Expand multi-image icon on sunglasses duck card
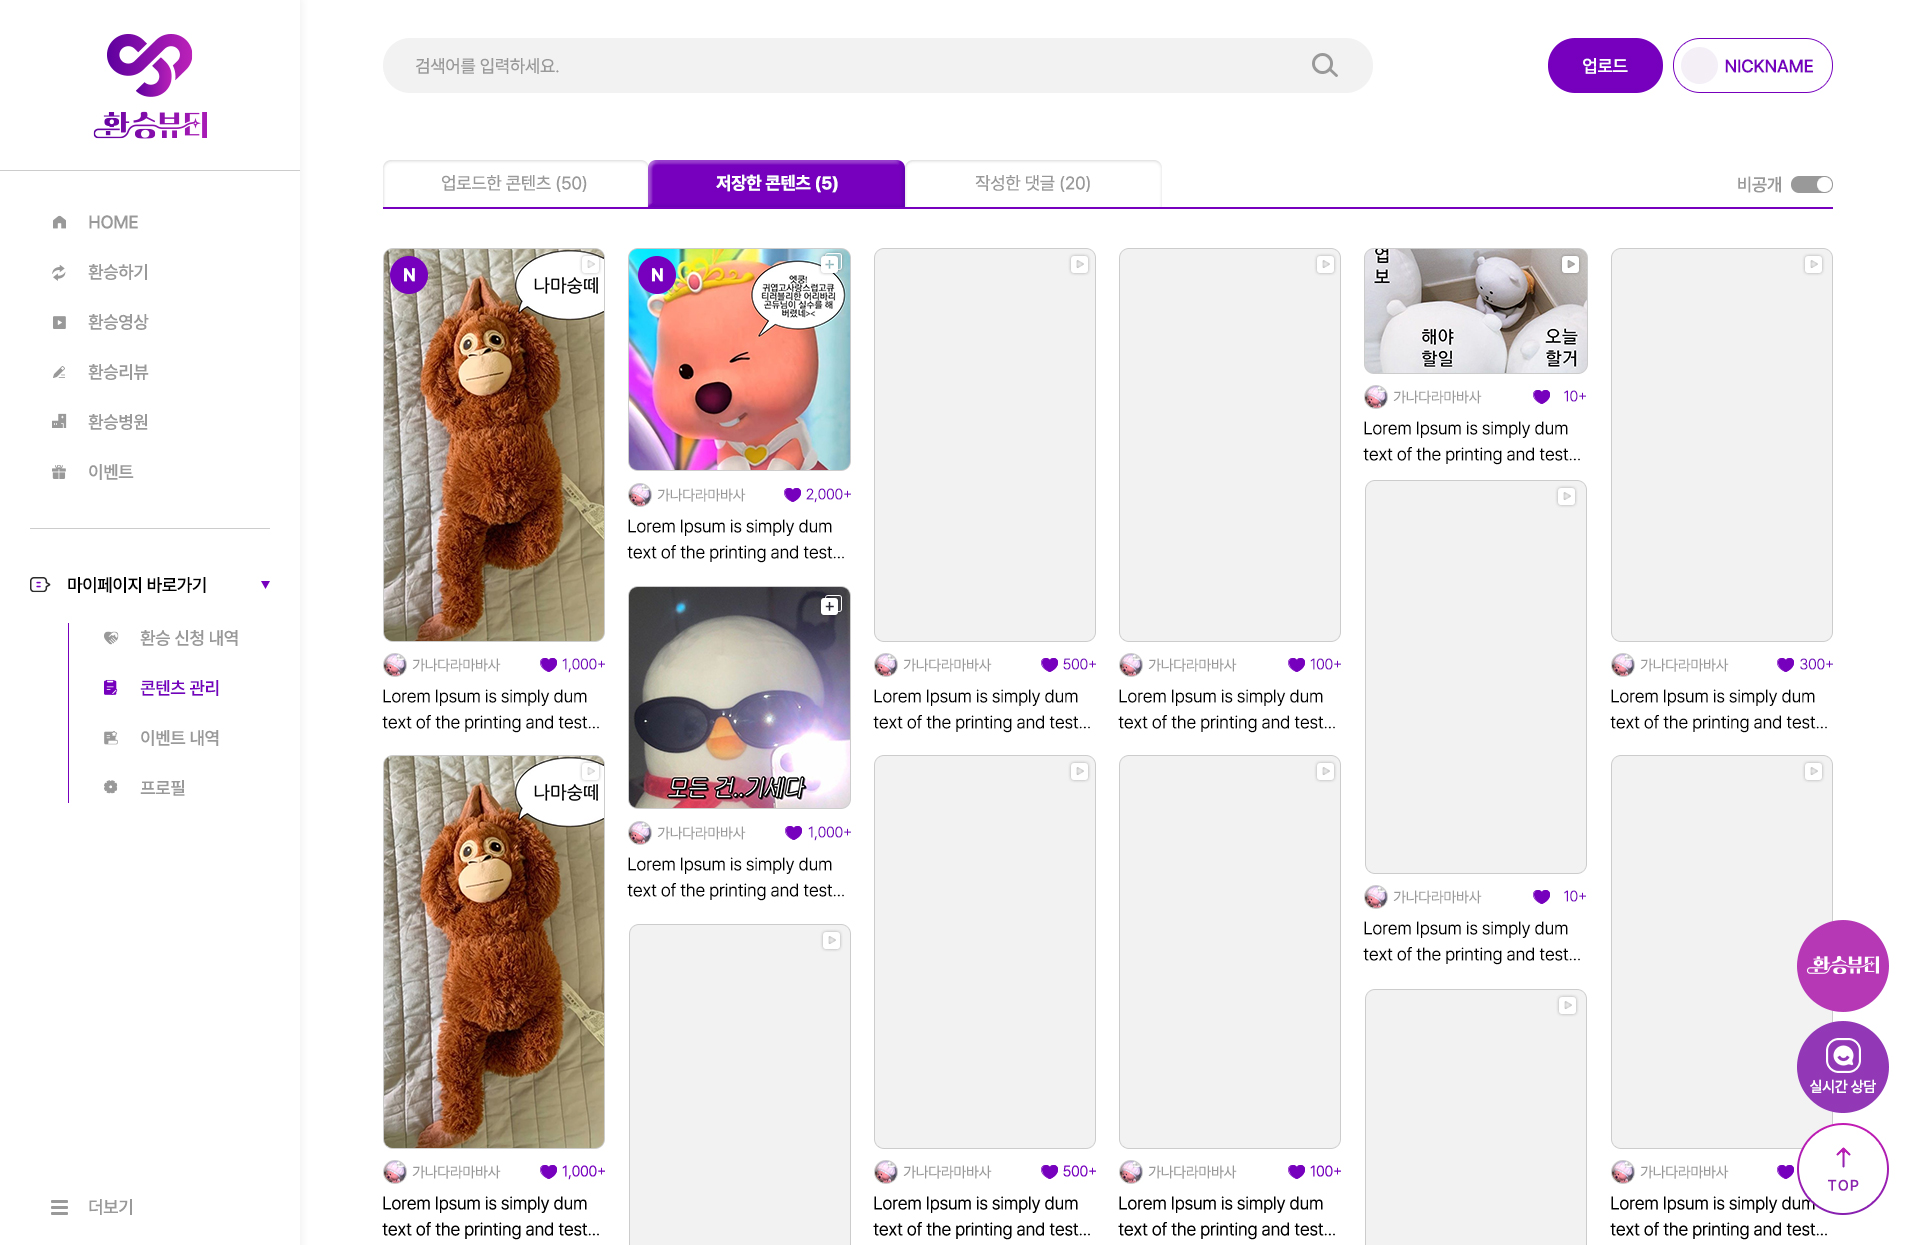This screenshot has height=1245, width=1920. click(x=830, y=606)
